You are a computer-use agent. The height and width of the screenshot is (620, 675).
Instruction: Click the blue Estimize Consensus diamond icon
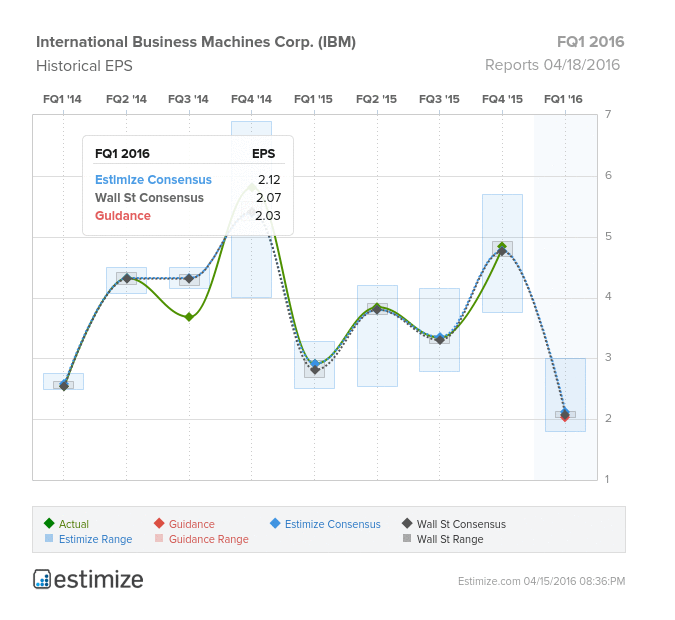click(x=275, y=523)
